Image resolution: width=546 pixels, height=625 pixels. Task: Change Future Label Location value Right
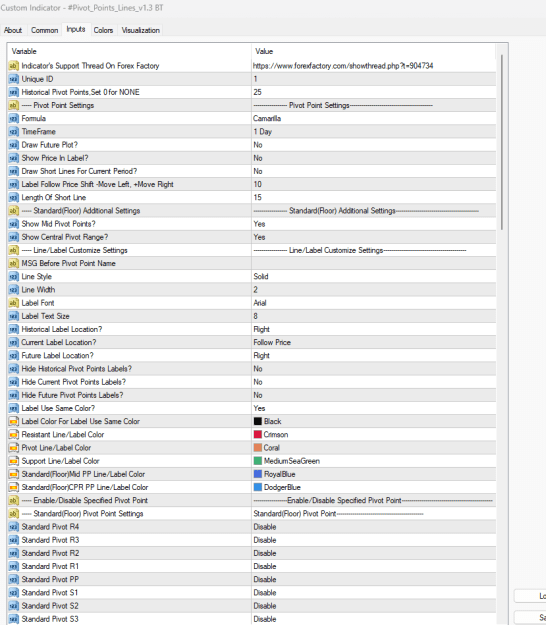tap(374, 355)
